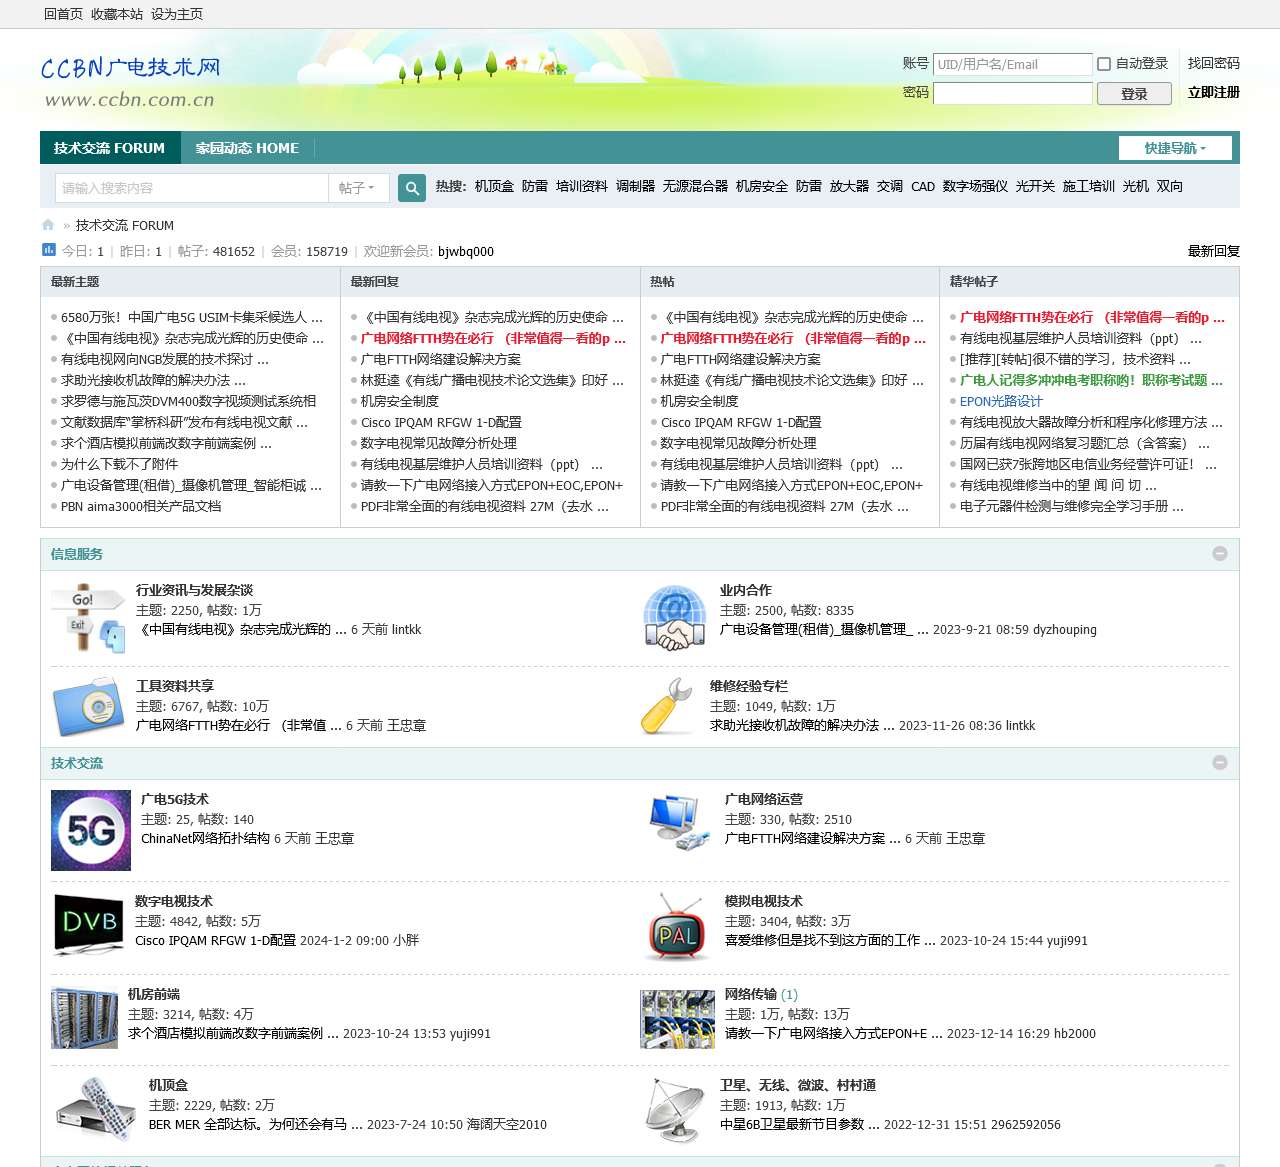Viewport: 1280px width, 1167px height.
Task: Click the magnifier search button
Action: point(412,188)
